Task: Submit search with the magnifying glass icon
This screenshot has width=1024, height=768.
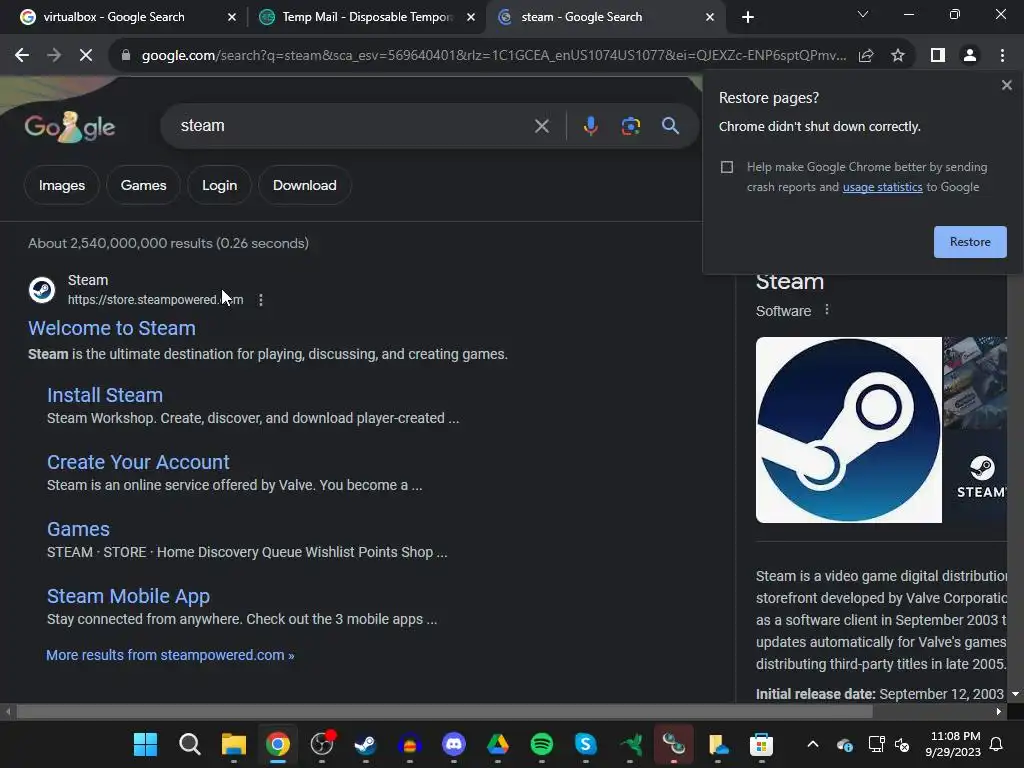Action: [x=670, y=126]
